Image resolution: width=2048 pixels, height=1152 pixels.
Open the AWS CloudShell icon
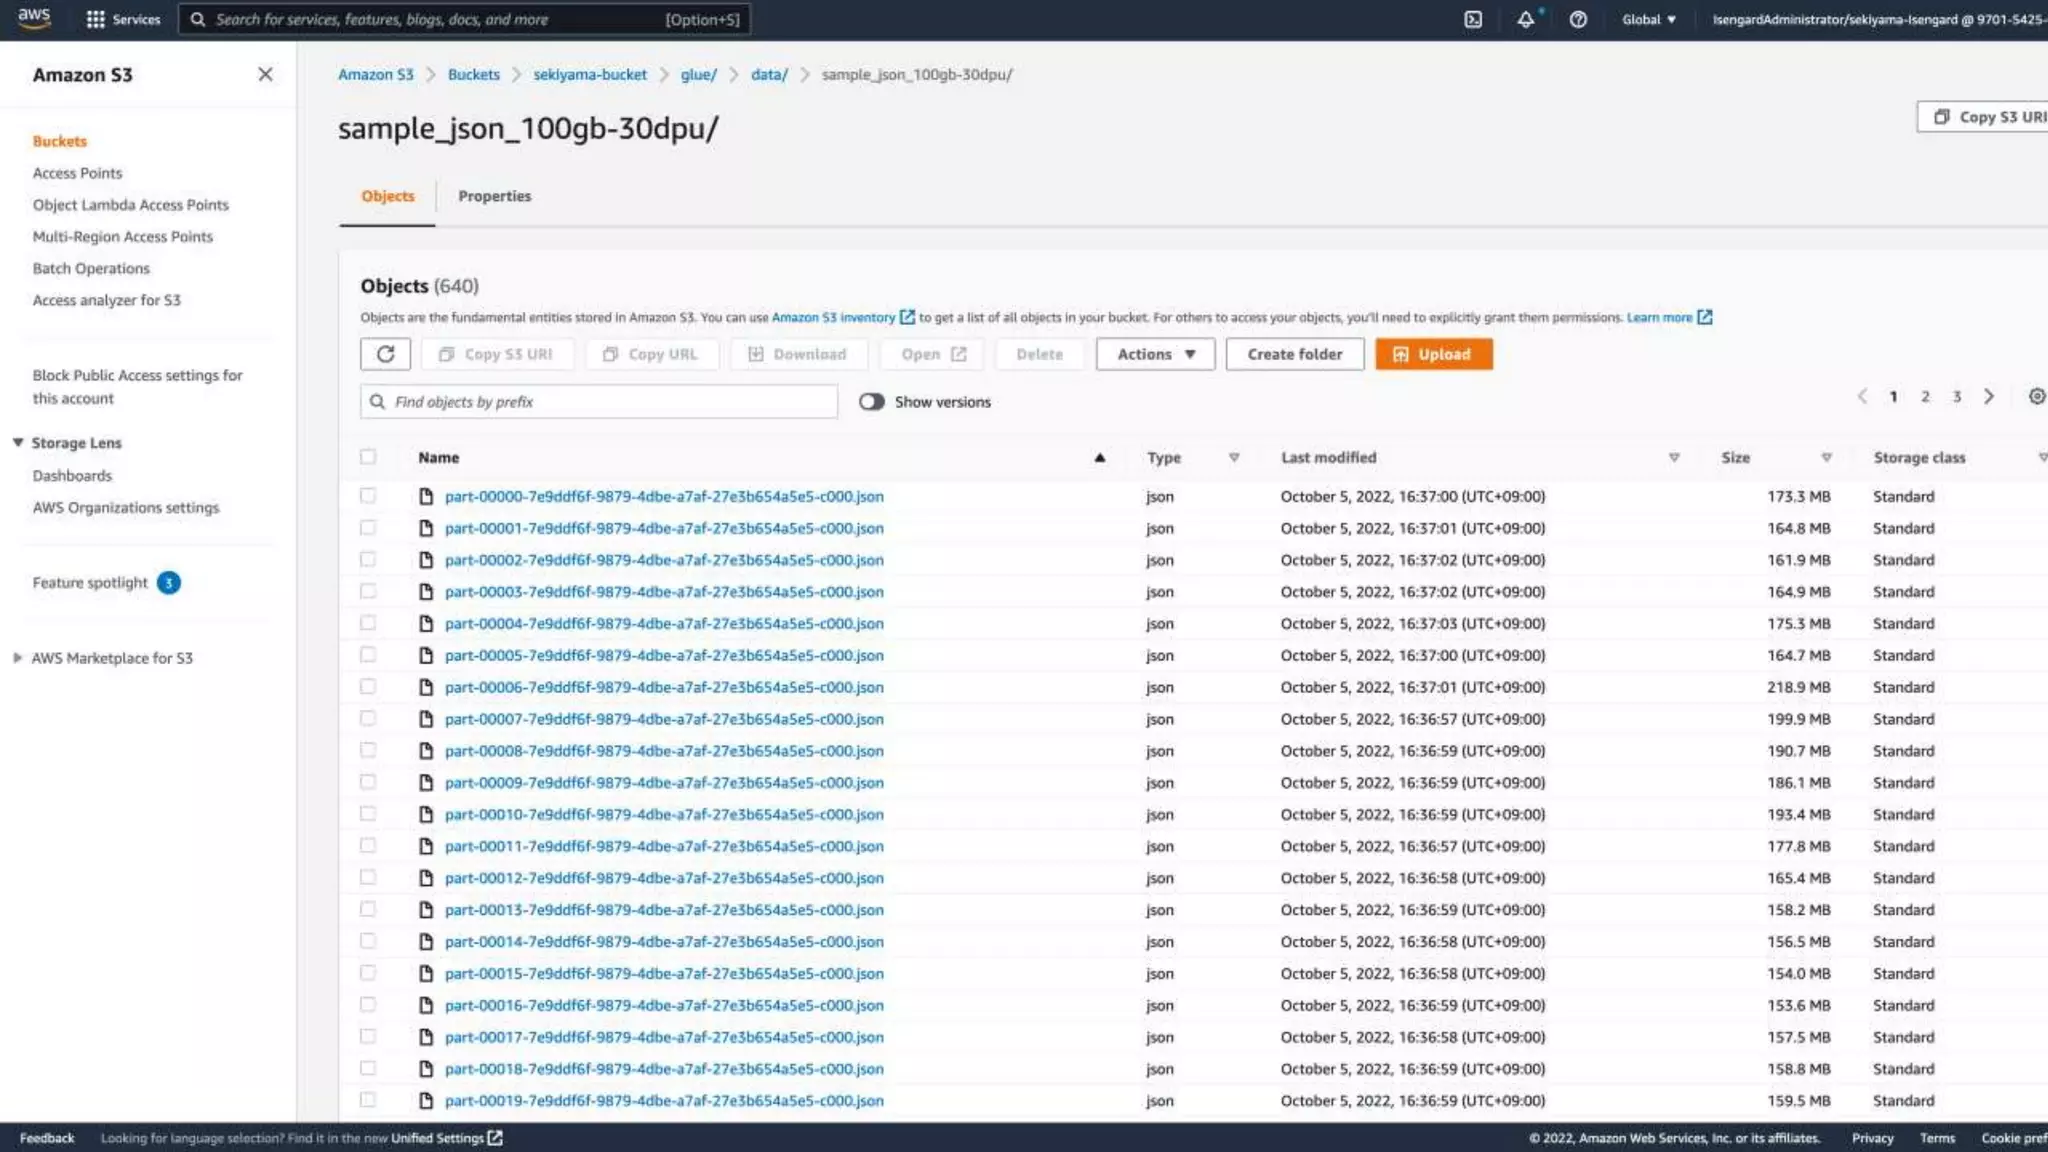tap(1473, 19)
